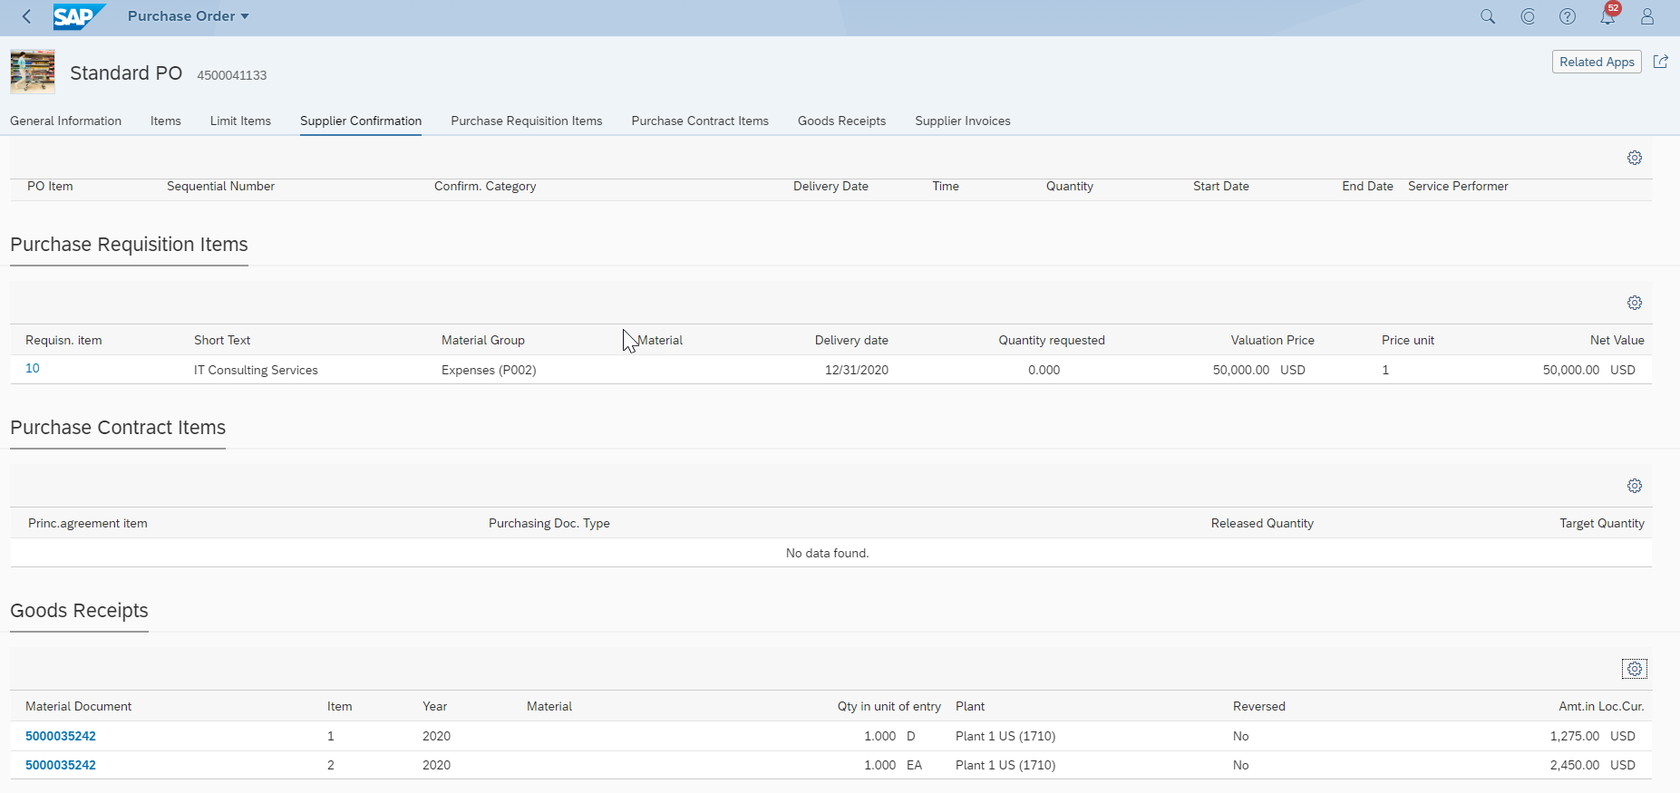Click the IT Consulting Services cell
Image resolution: width=1680 pixels, height=793 pixels.
[256, 370]
